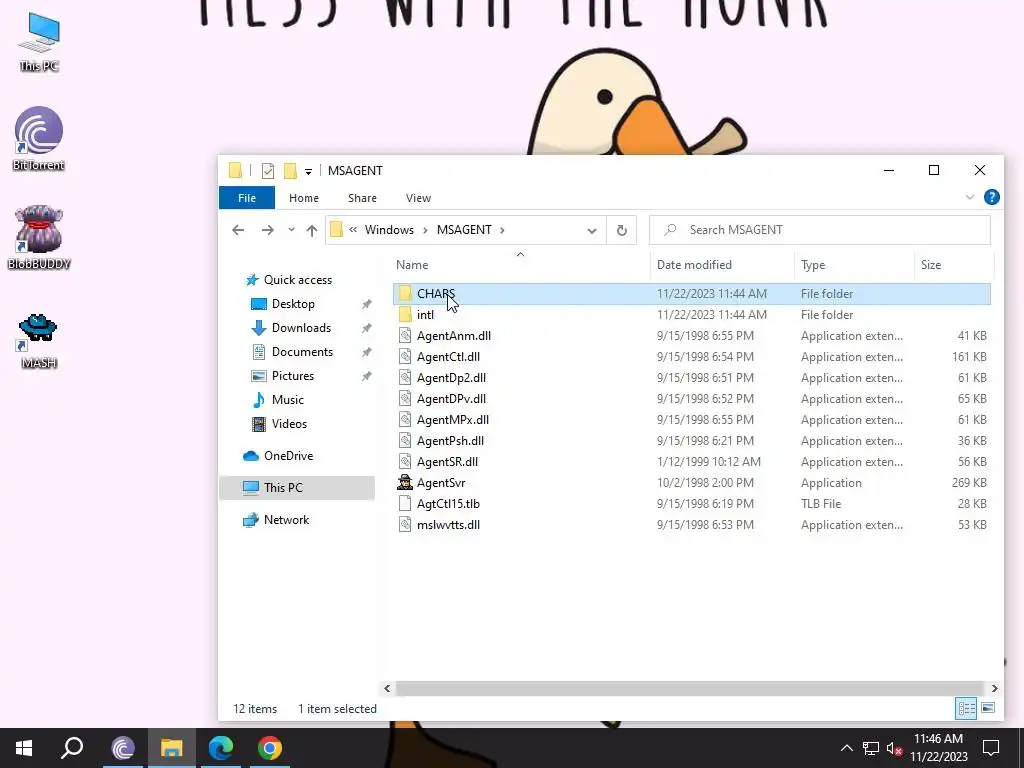This screenshot has width=1024, height=768.
Task: Open recent locations dropdown
Action: point(291,230)
